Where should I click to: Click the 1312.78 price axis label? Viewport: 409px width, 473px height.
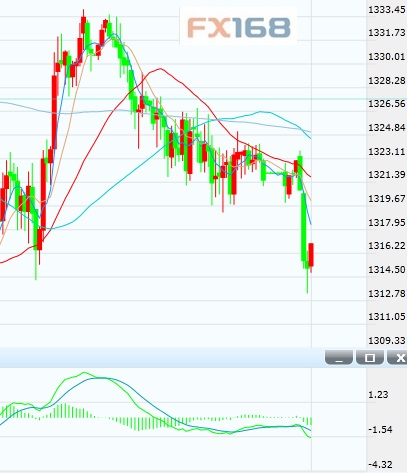[387, 293]
